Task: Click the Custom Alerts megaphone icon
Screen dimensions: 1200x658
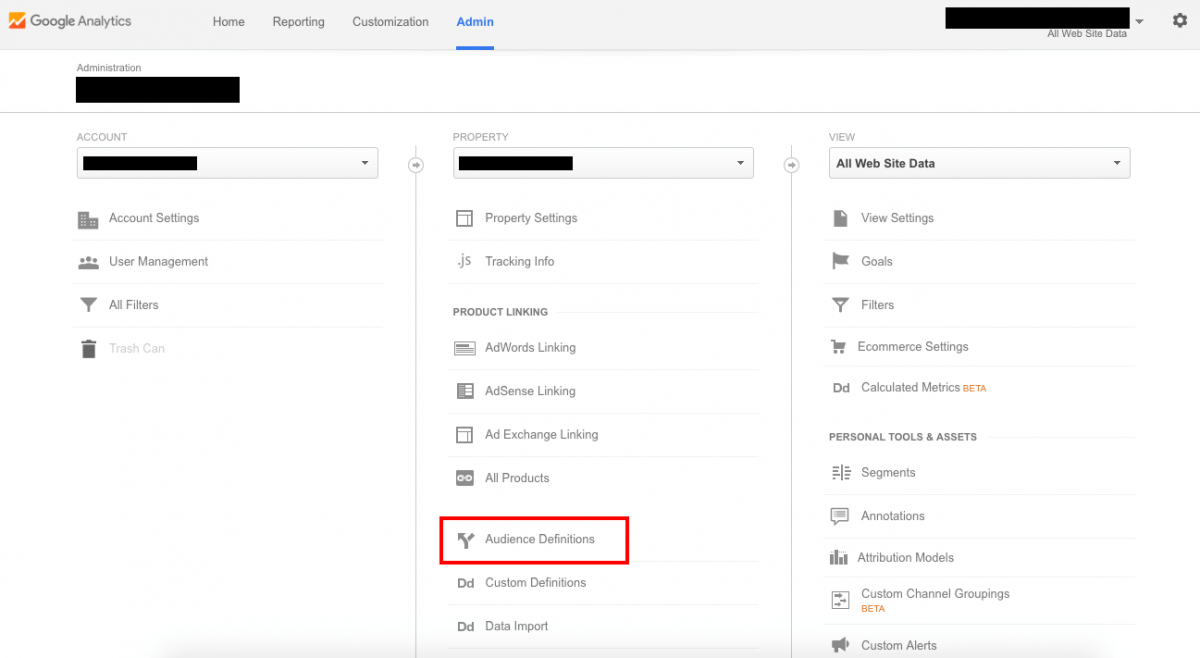Action: pos(840,646)
